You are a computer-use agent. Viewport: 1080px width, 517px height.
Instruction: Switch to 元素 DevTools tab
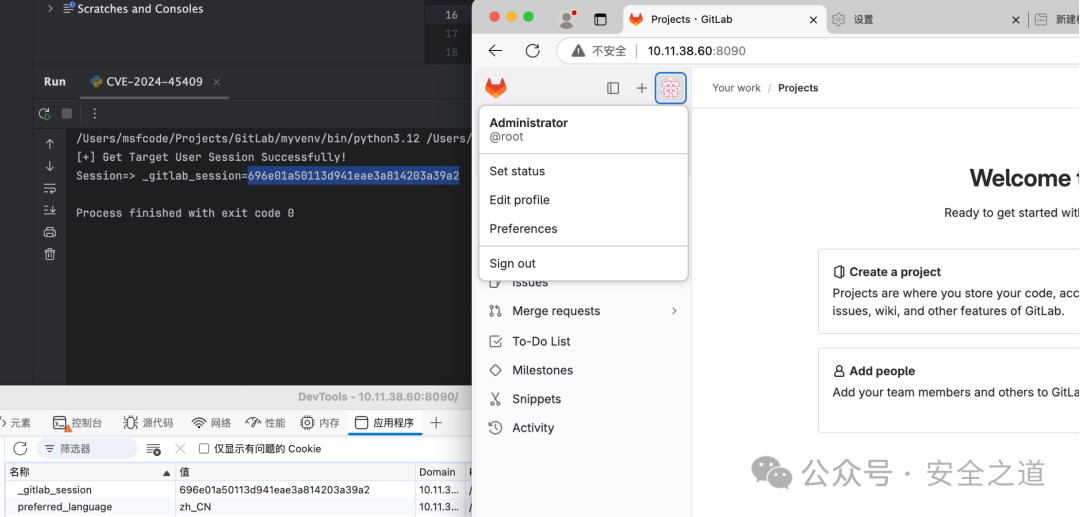pos(16,423)
